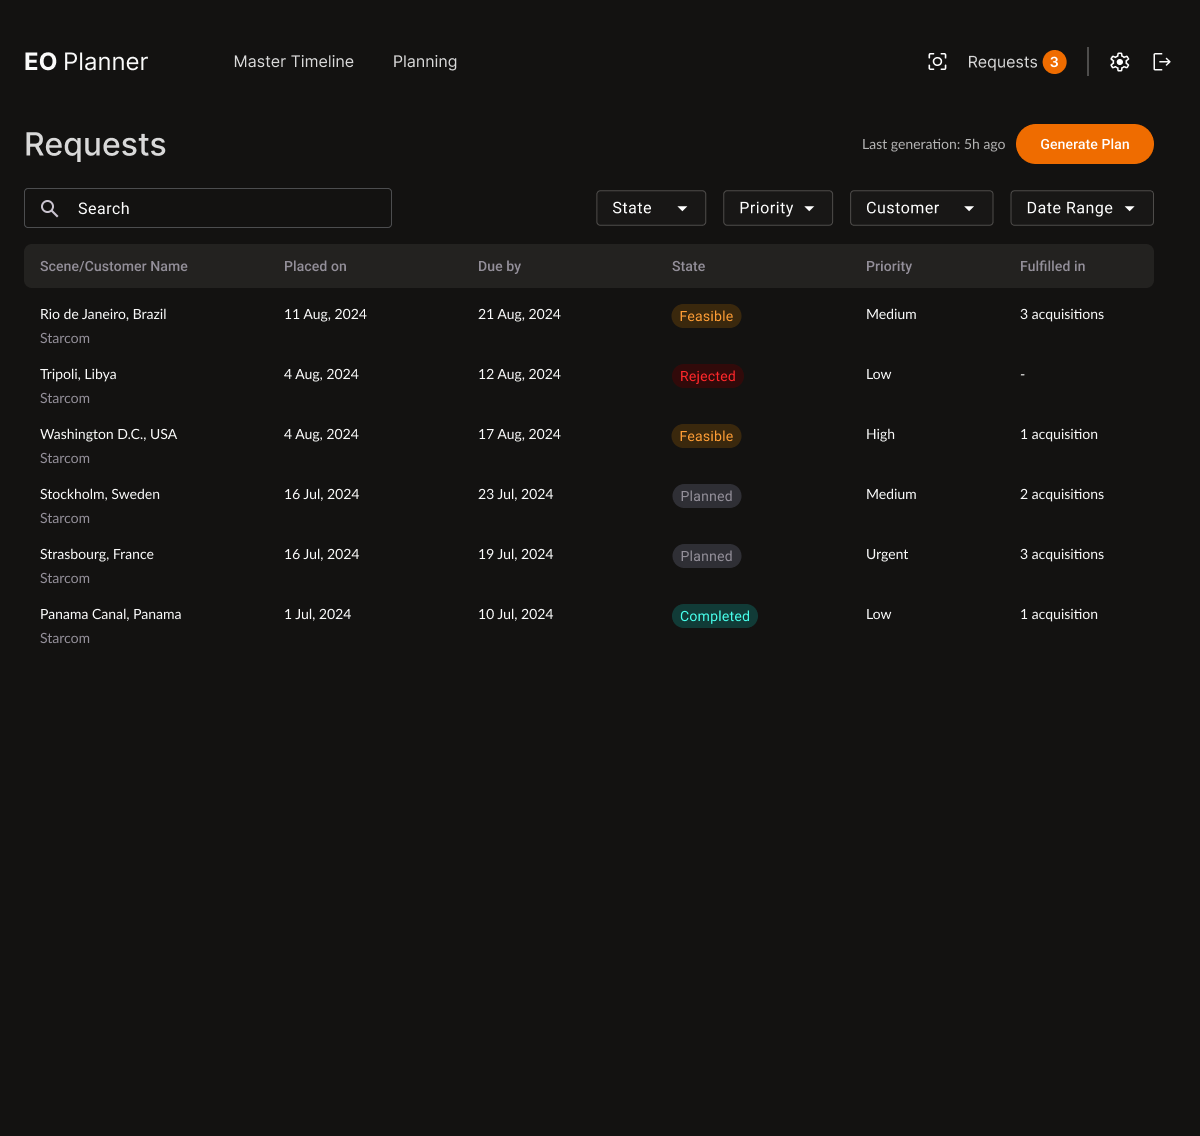
Task: Click Starcom under Tripoli, Libya
Action: 65,398
